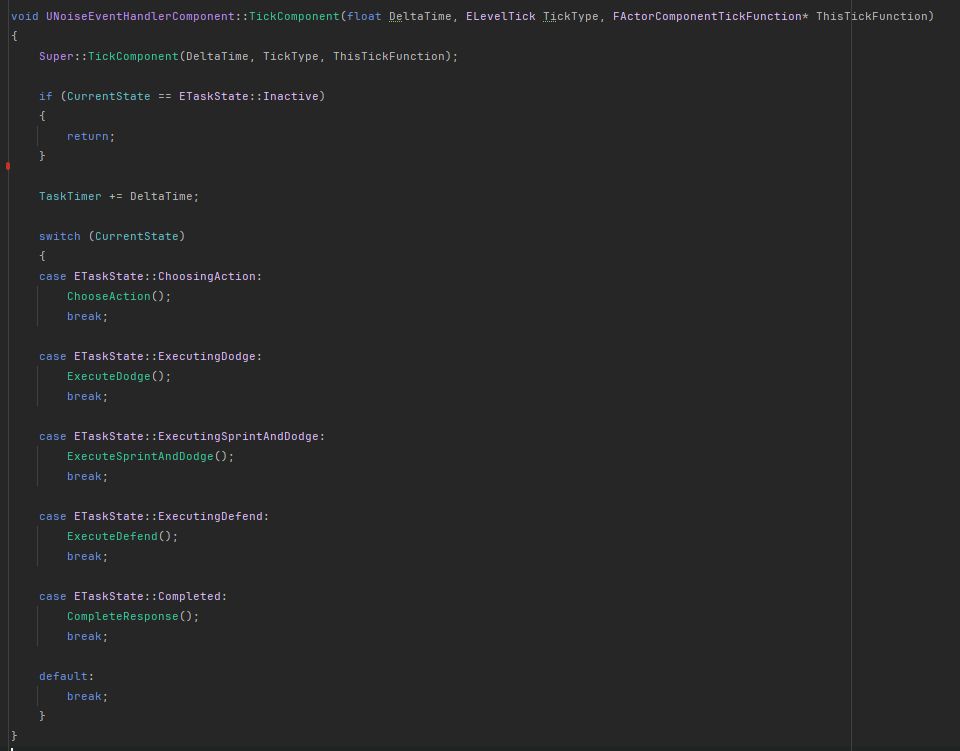
Task: Click 'break' under the default label
Action: point(84,697)
